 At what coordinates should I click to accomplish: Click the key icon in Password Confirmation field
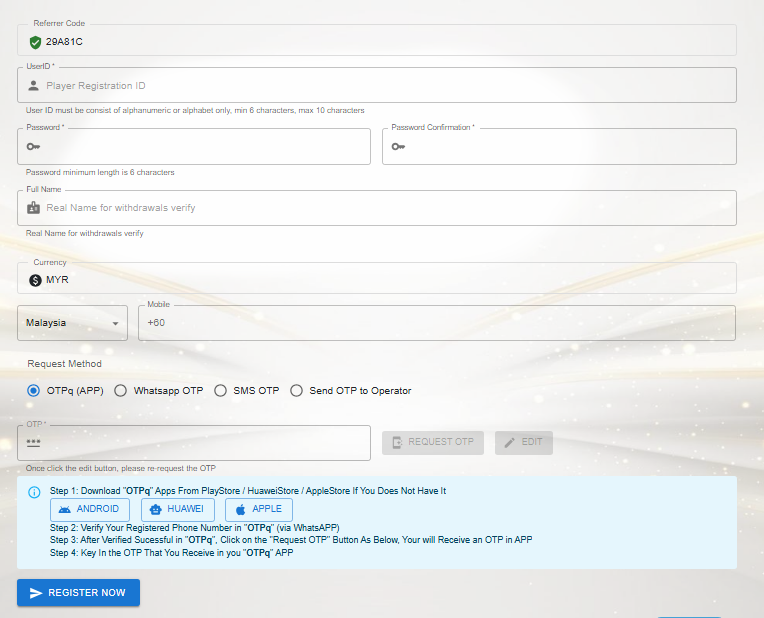pos(398,146)
